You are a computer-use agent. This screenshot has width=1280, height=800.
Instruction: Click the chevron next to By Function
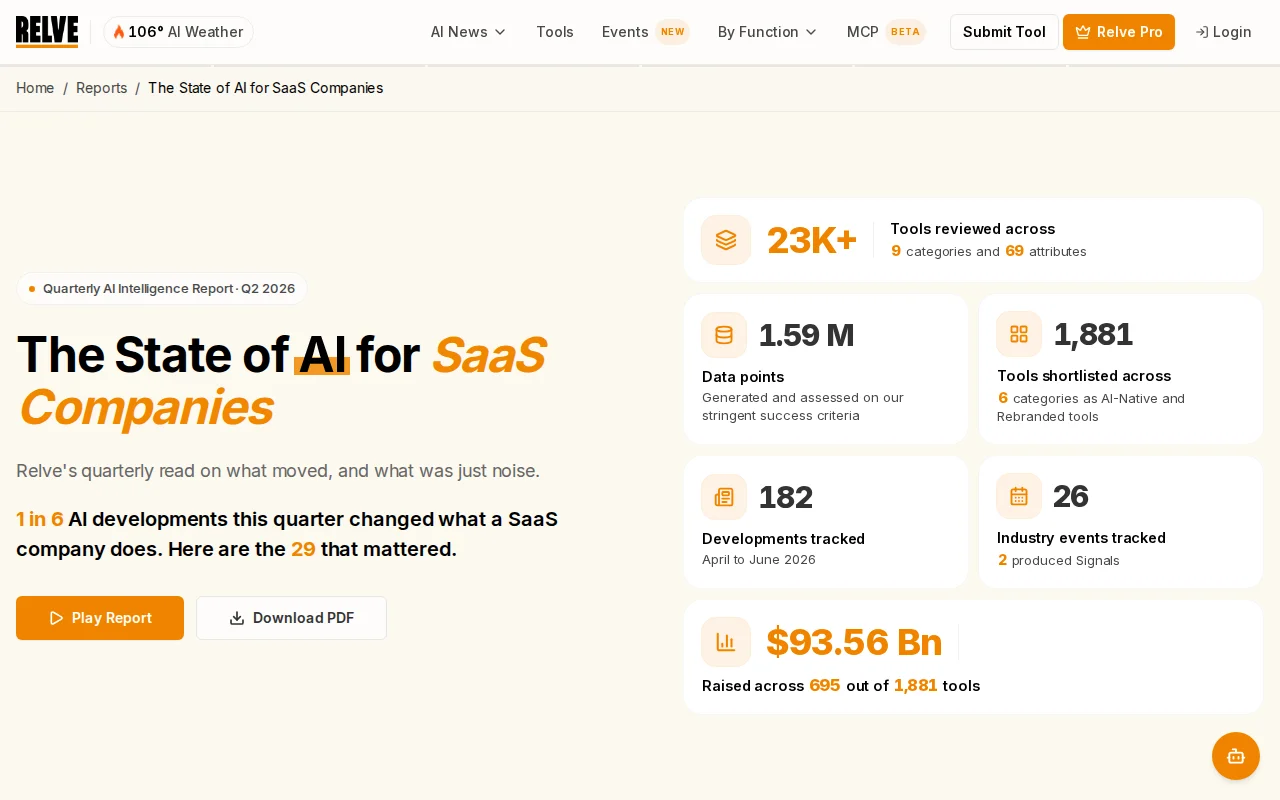(811, 32)
